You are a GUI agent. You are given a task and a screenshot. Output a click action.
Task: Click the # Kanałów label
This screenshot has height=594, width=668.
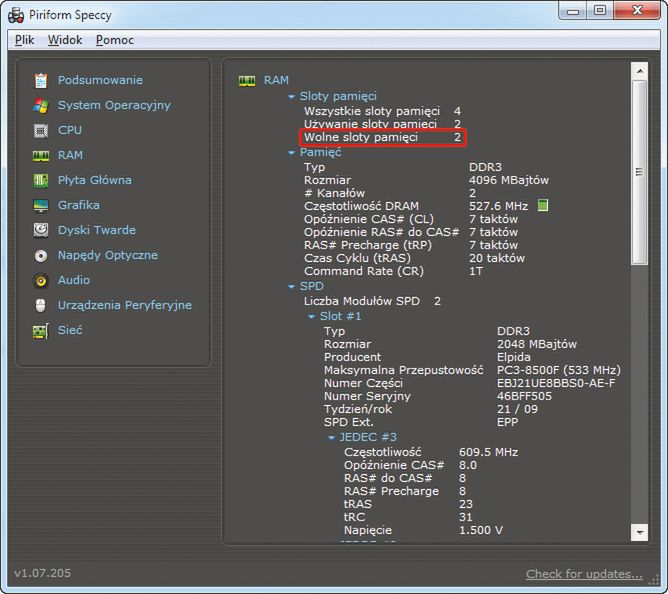(x=334, y=193)
